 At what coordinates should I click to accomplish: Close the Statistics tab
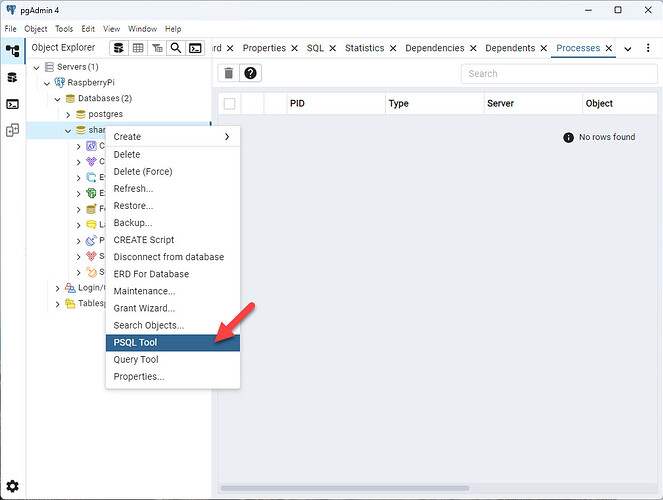coord(393,48)
